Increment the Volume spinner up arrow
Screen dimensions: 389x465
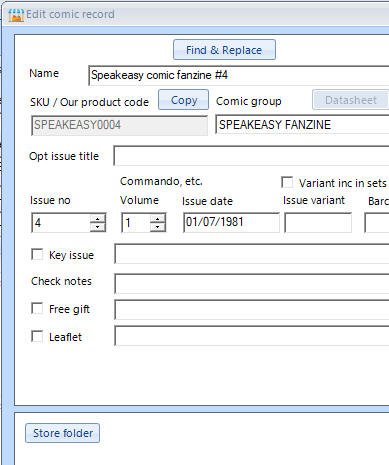click(157, 219)
